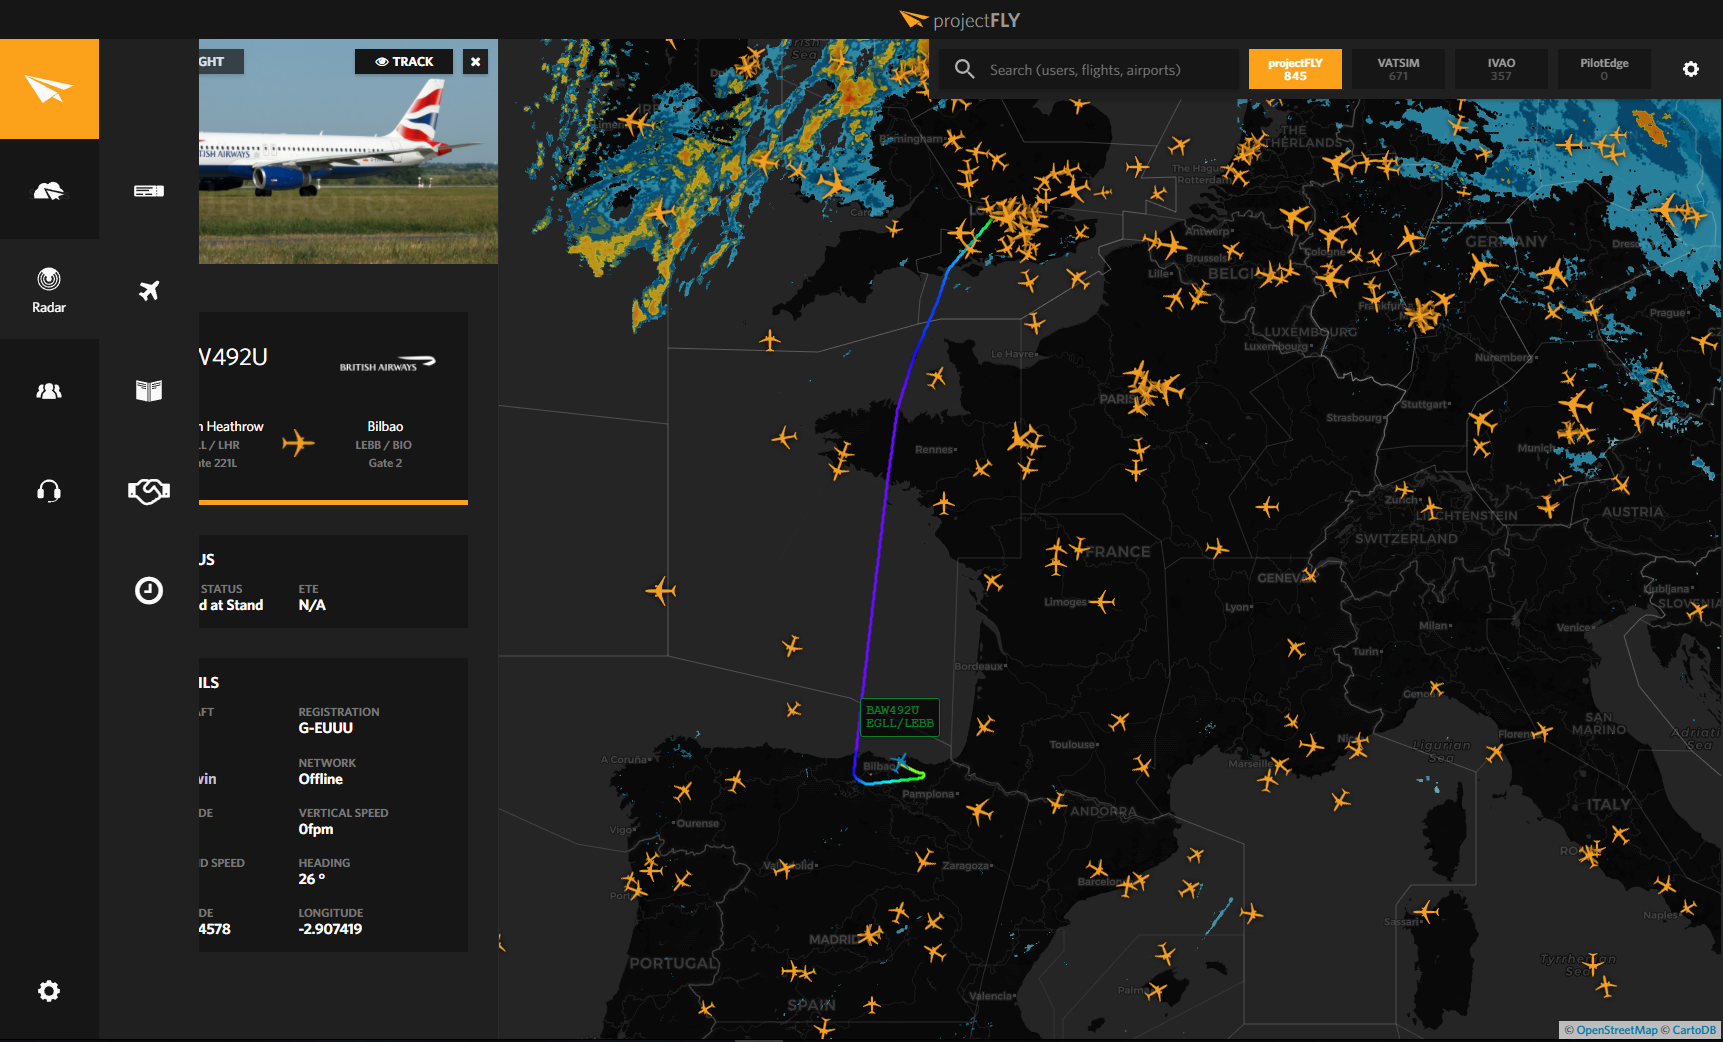Click the LEBB / BIO airport code

pos(383,445)
